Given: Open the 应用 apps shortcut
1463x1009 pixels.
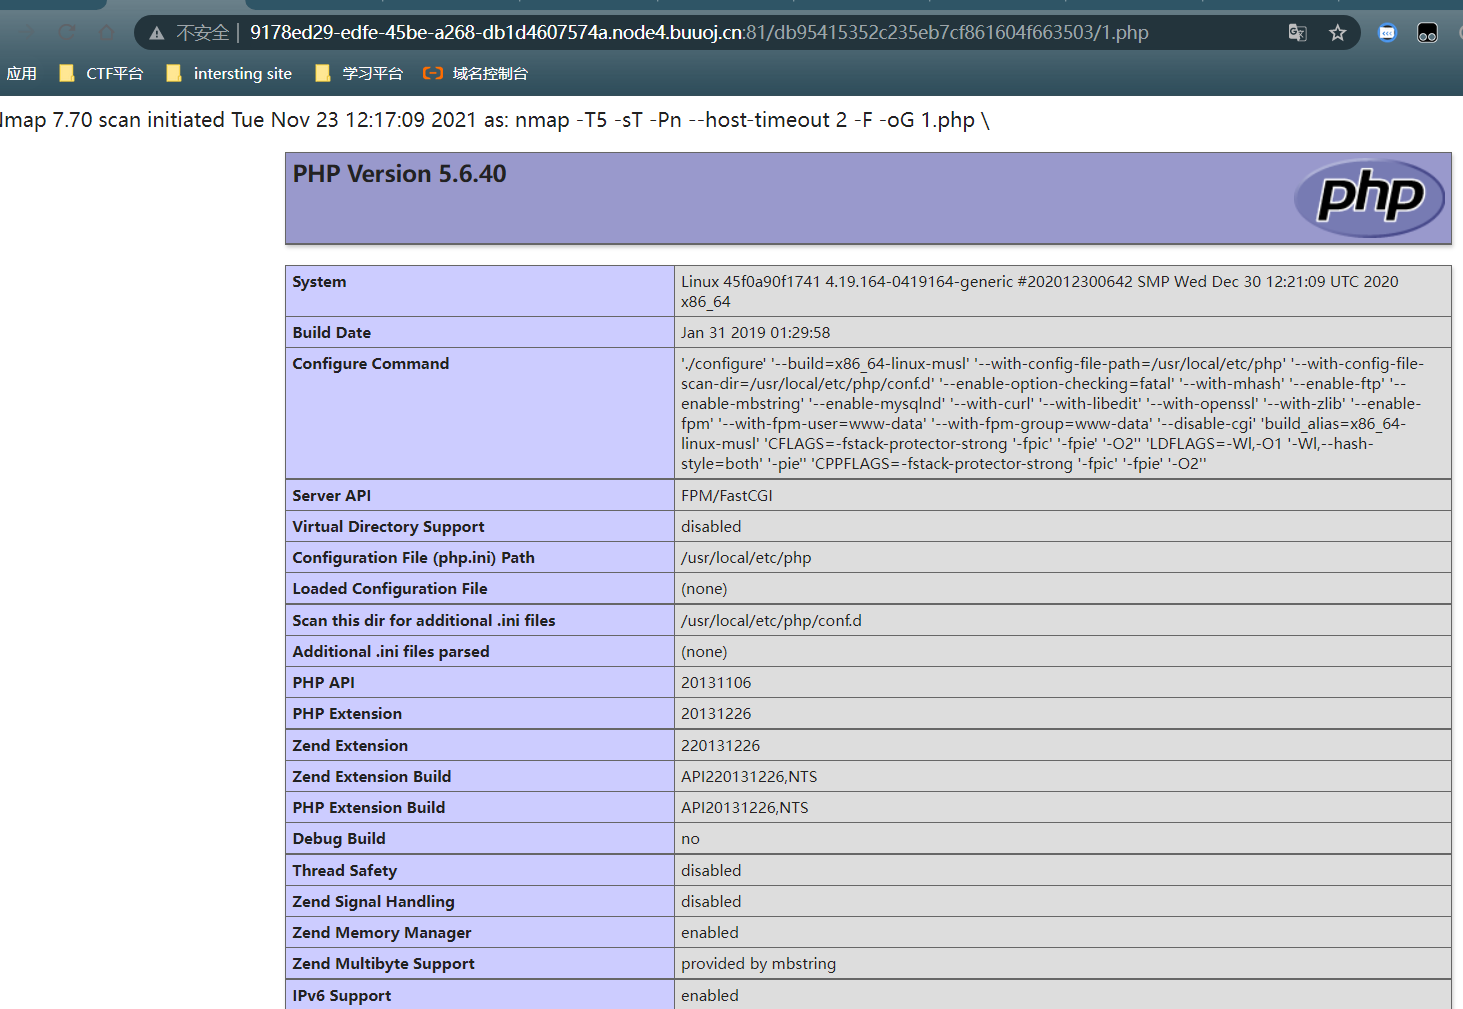Looking at the screenshot, I should (21, 73).
